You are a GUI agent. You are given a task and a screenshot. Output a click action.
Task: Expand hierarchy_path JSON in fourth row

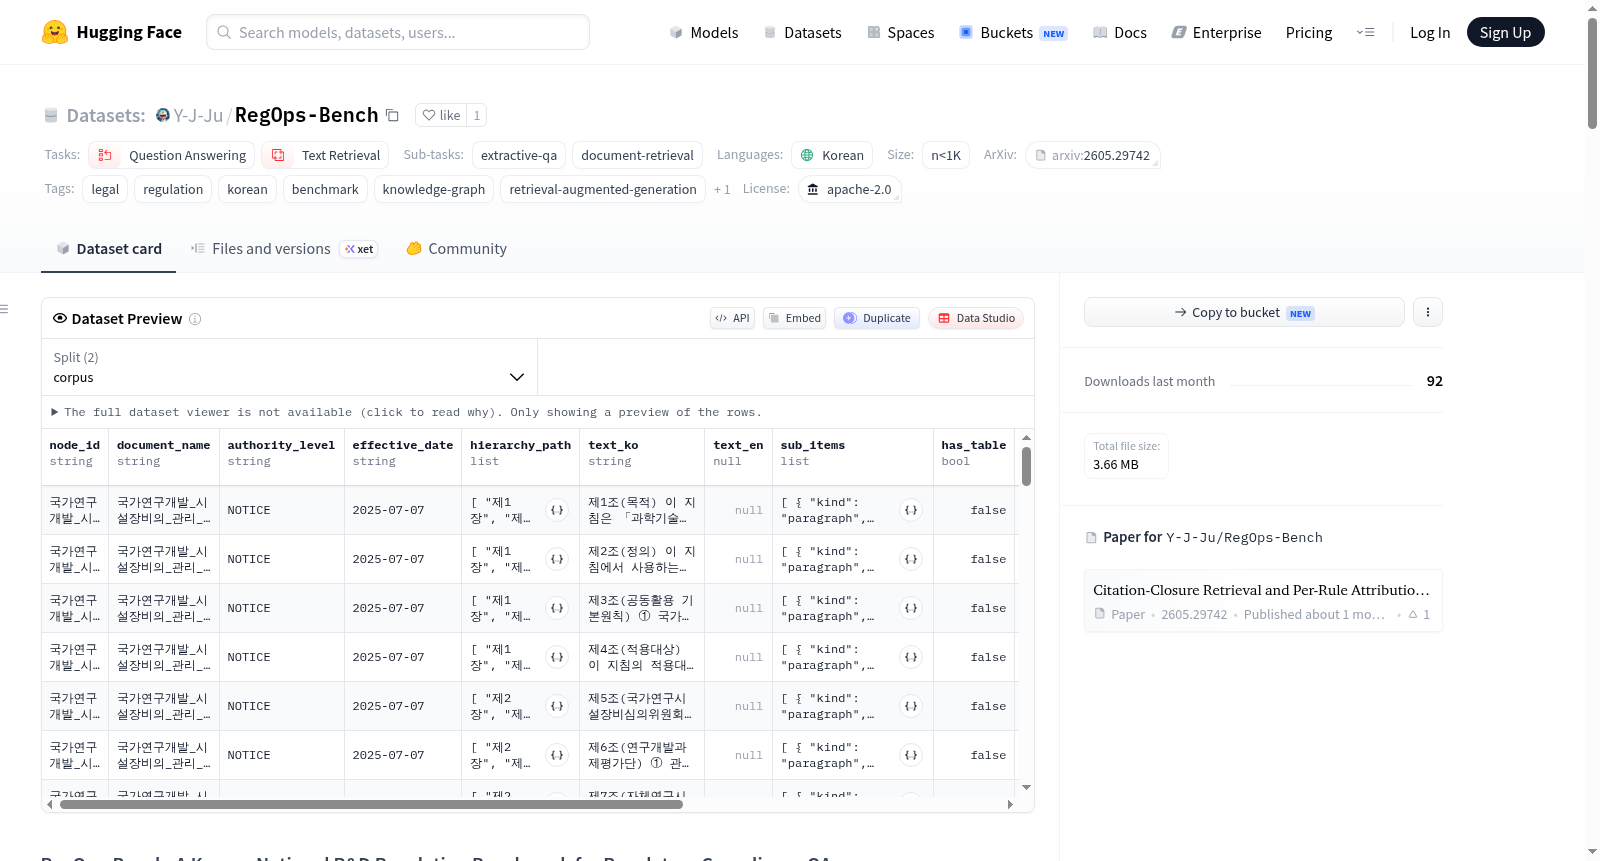pyautogui.click(x=557, y=657)
